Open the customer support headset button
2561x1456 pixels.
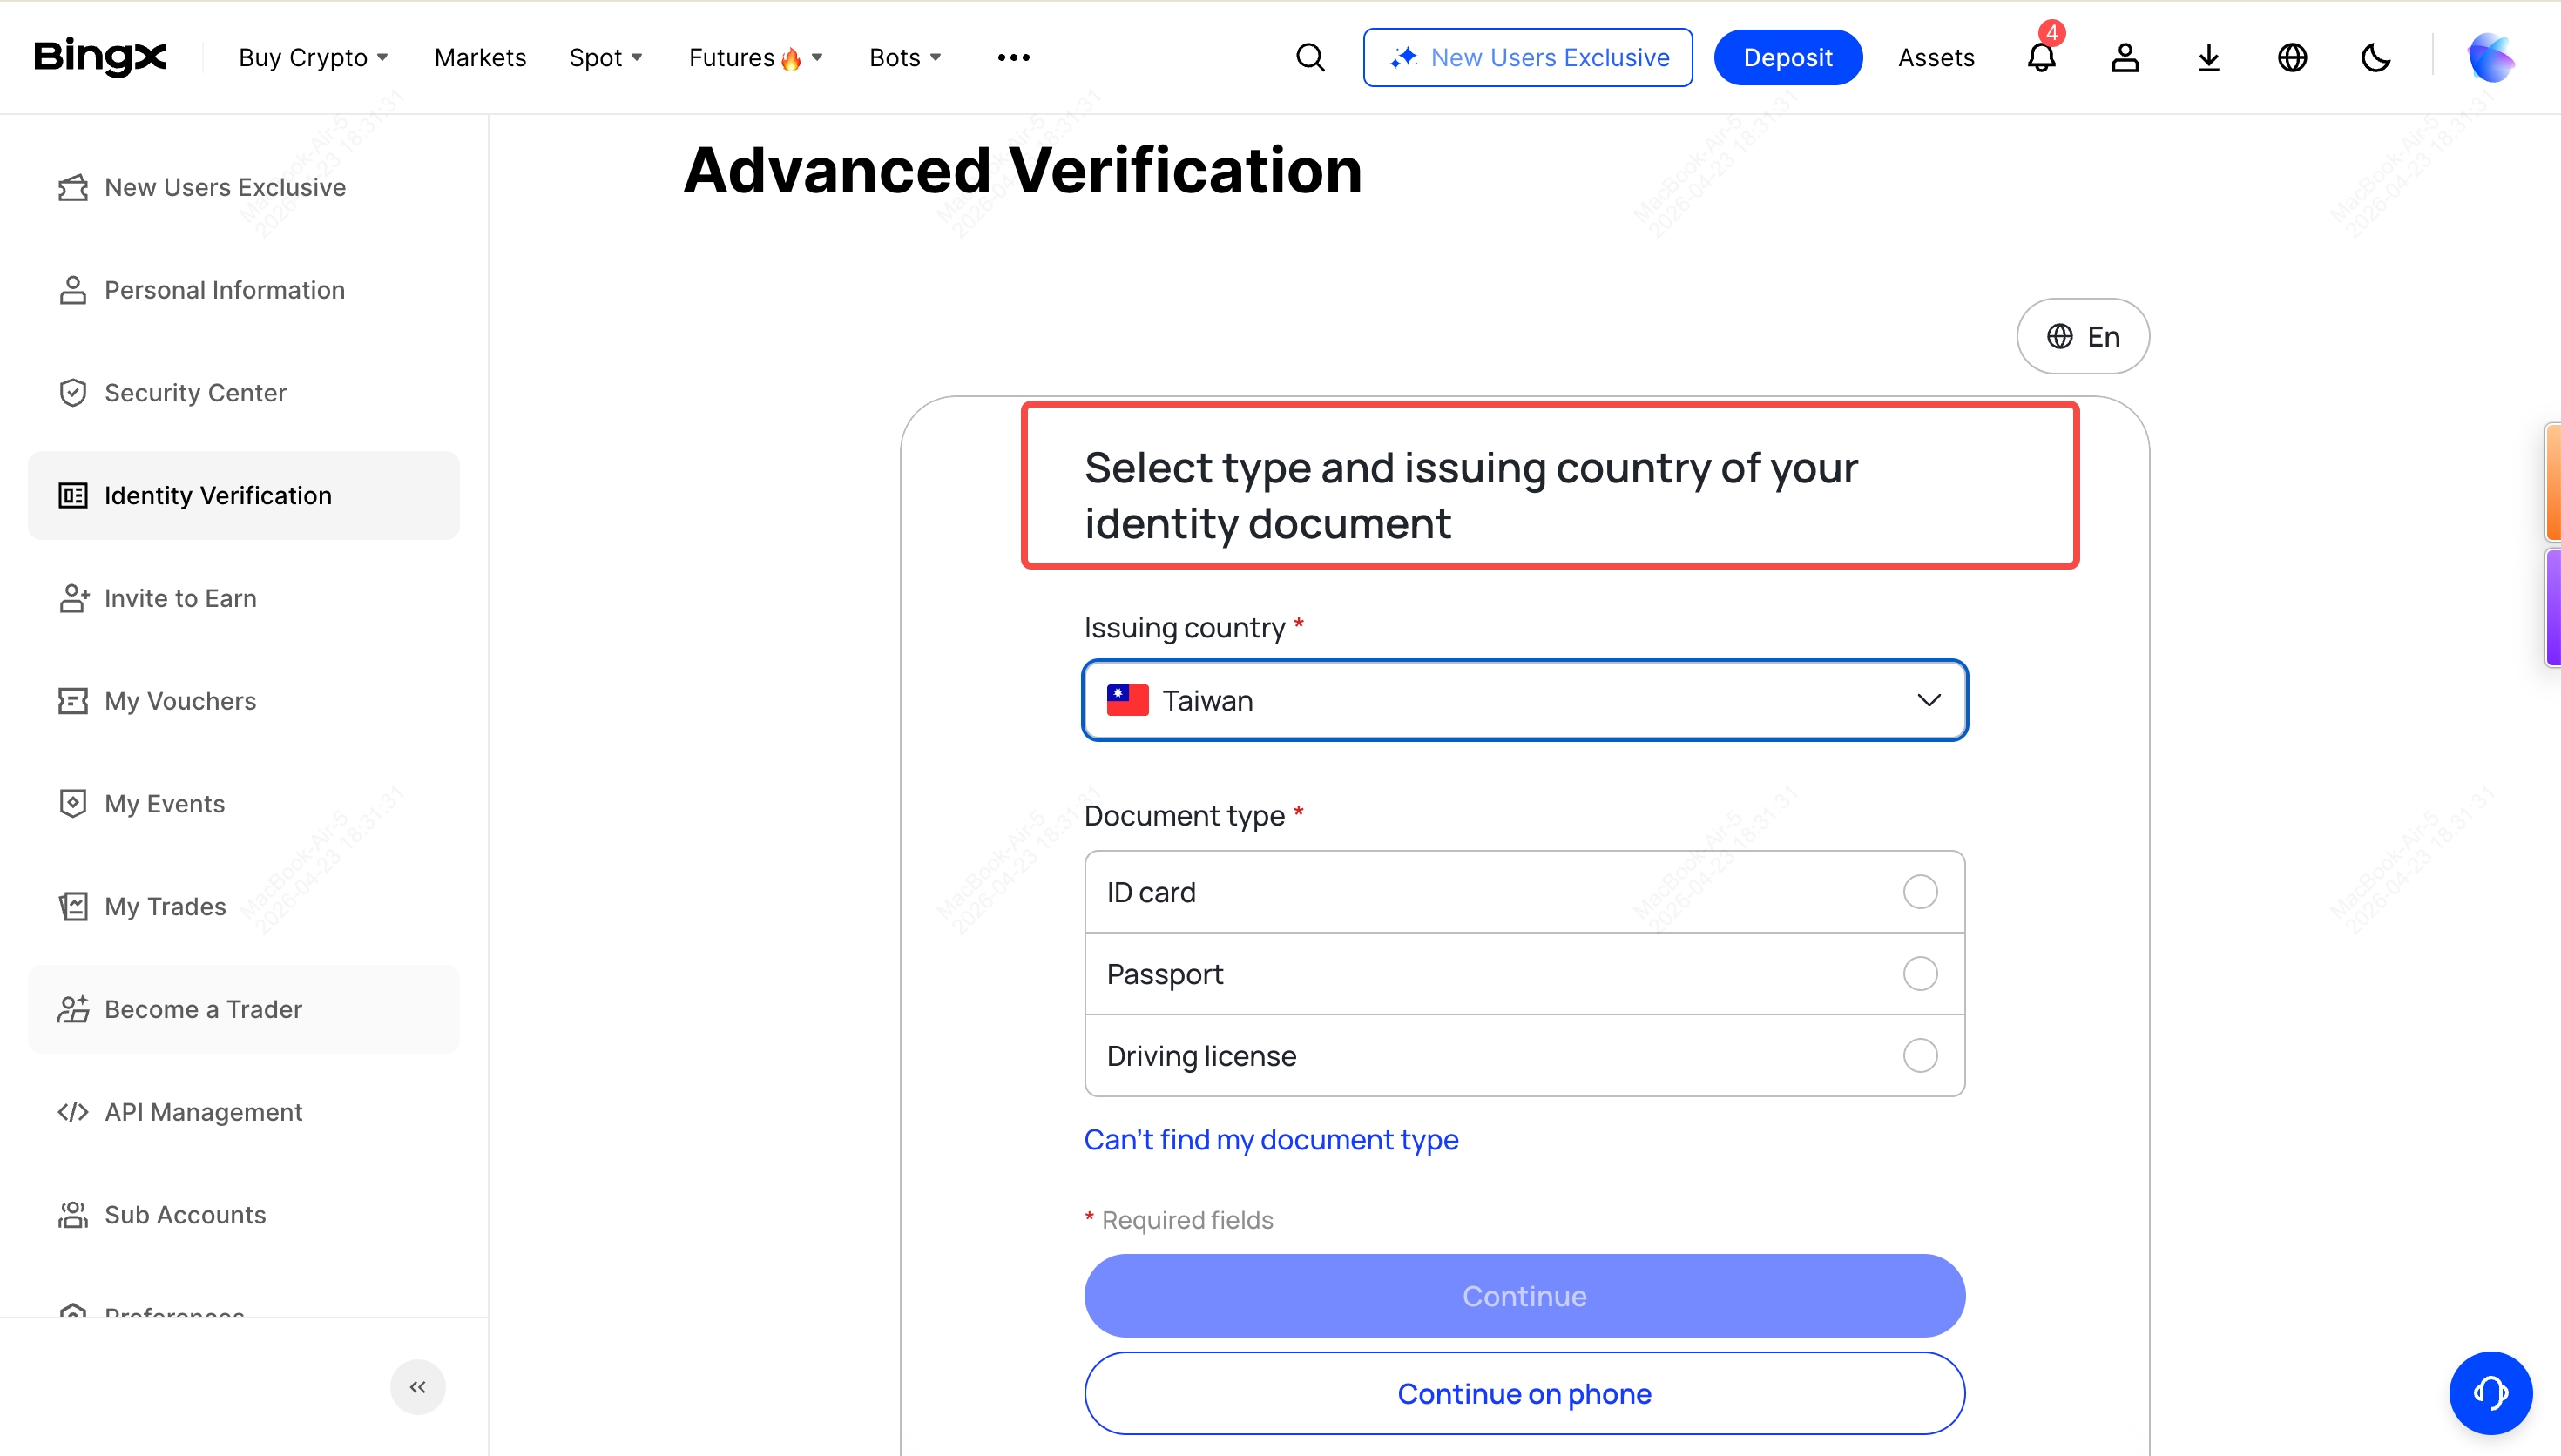coord(2489,1392)
